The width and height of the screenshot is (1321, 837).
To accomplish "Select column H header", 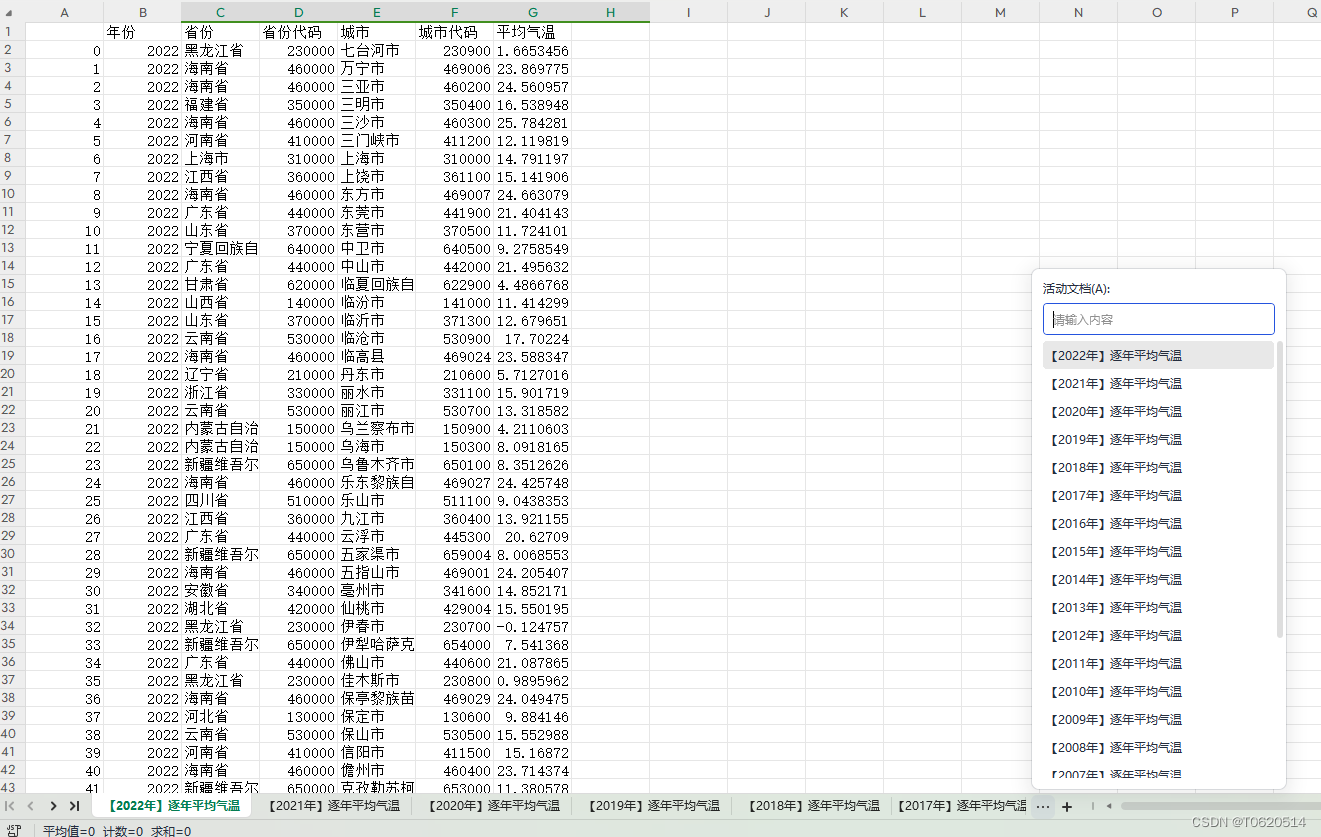I will pos(610,12).
